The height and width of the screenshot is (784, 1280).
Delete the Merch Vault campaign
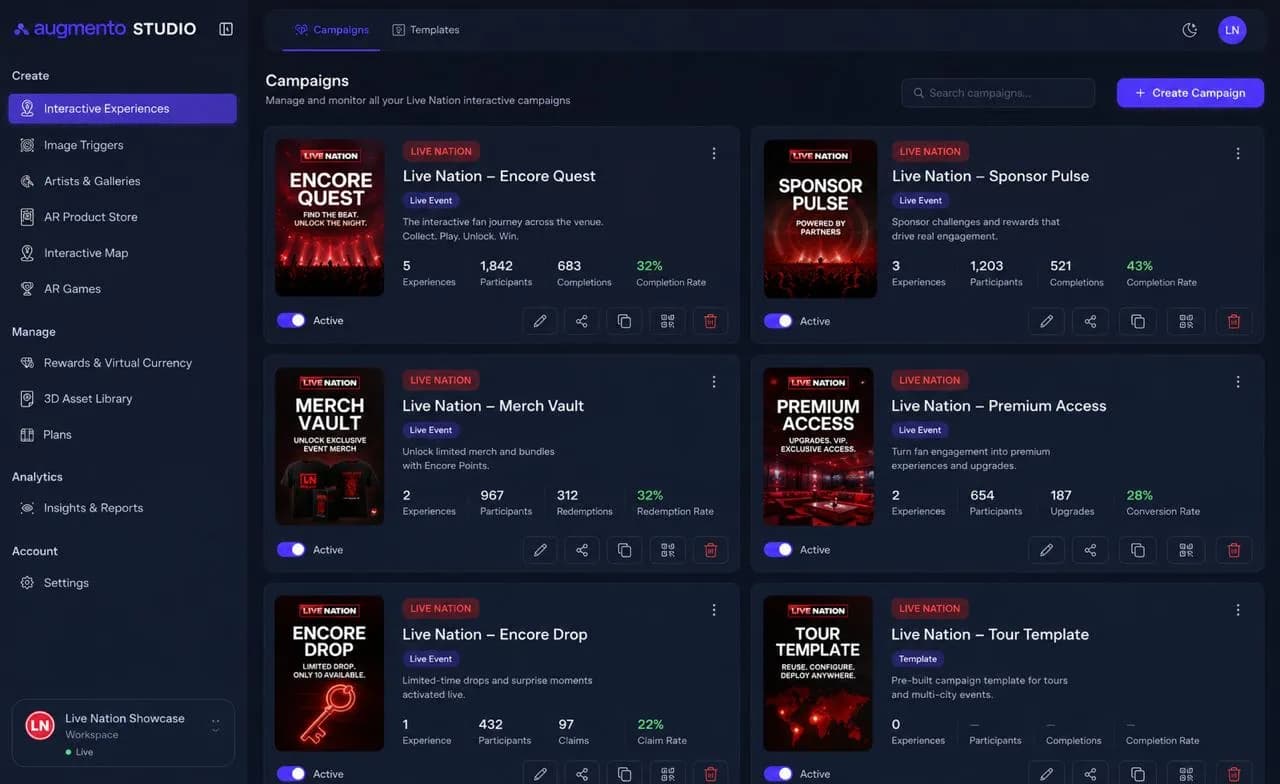[x=710, y=550]
